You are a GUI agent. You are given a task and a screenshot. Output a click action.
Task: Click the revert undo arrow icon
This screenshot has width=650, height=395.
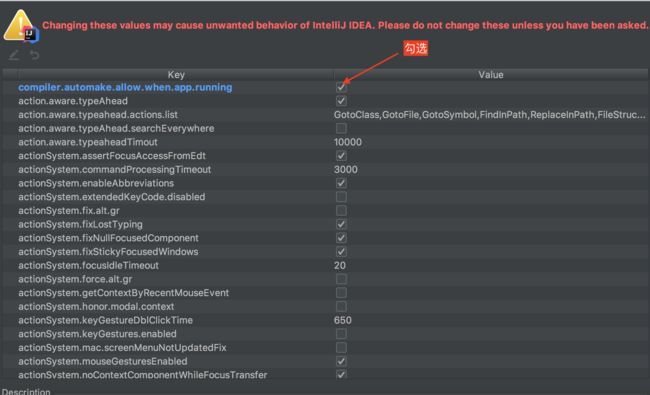tap(34, 55)
